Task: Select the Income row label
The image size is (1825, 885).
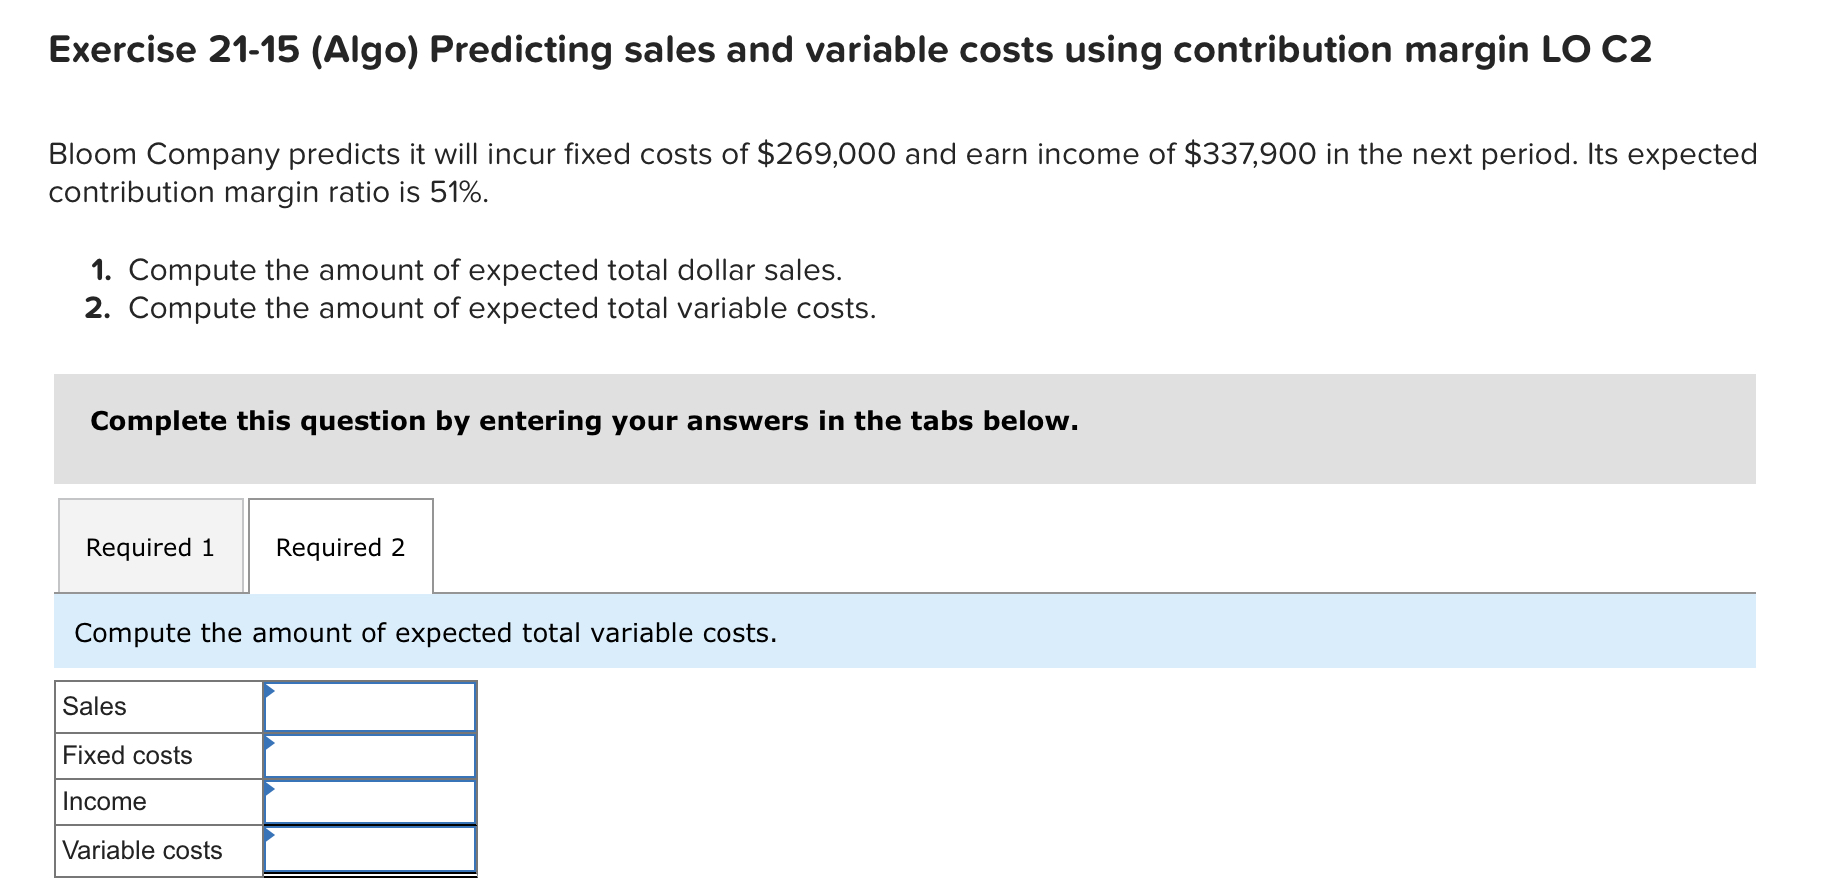Action: [x=104, y=800]
